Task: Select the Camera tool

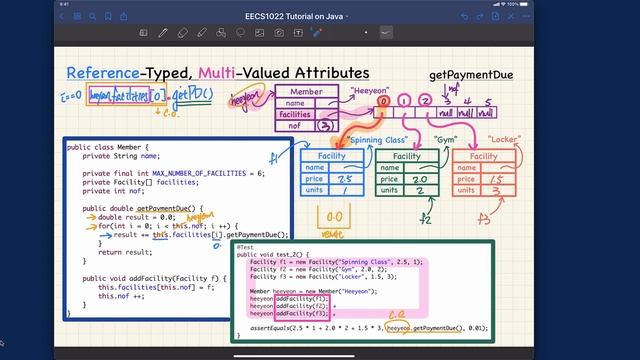Action: 279,33
